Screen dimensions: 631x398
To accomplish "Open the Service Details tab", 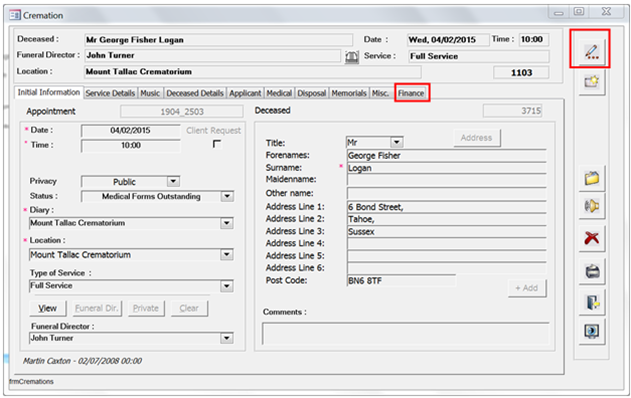I will (x=110, y=93).
